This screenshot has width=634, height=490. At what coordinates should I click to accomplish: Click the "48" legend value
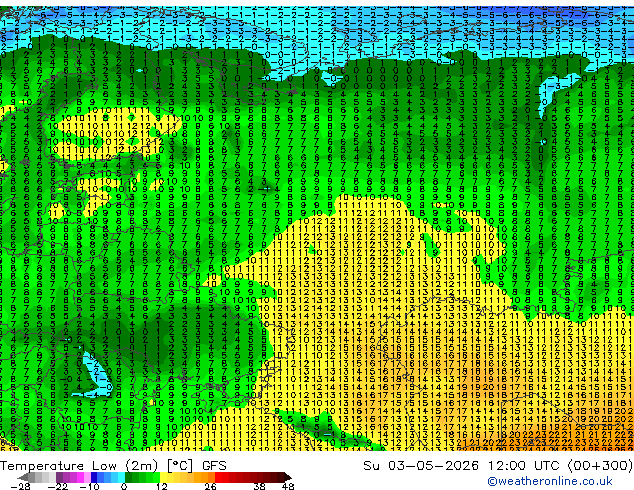coord(288,486)
